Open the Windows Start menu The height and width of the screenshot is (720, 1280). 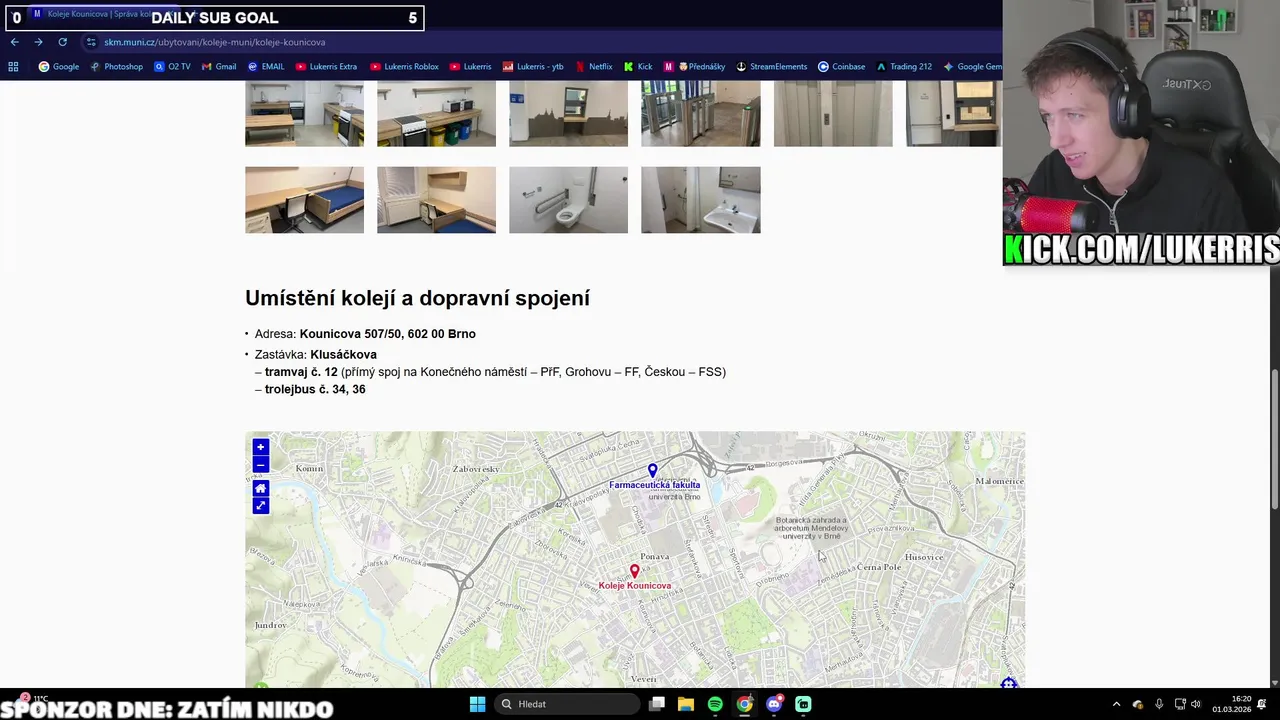(x=477, y=704)
